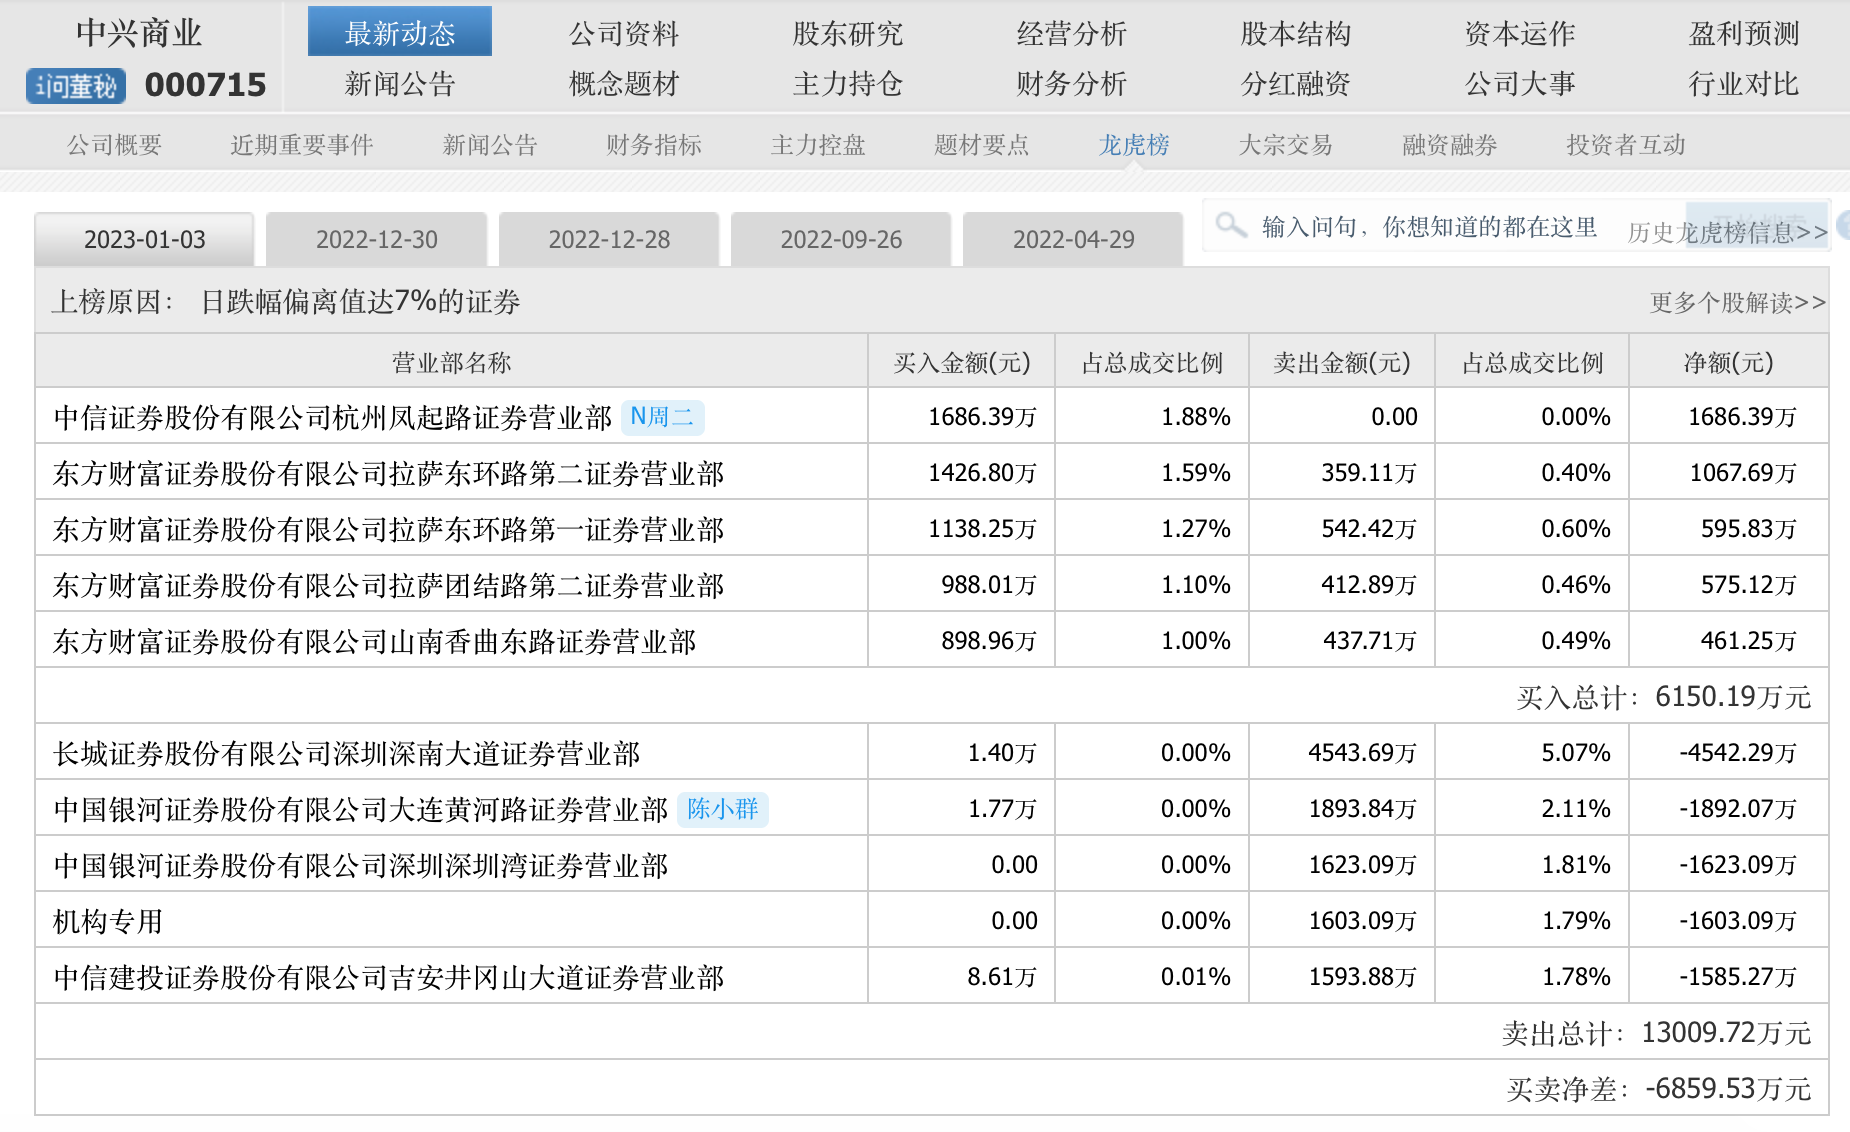The image size is (1850, 1132).
Task: Click the stock code 000715
Action: (x=205, y=86)
